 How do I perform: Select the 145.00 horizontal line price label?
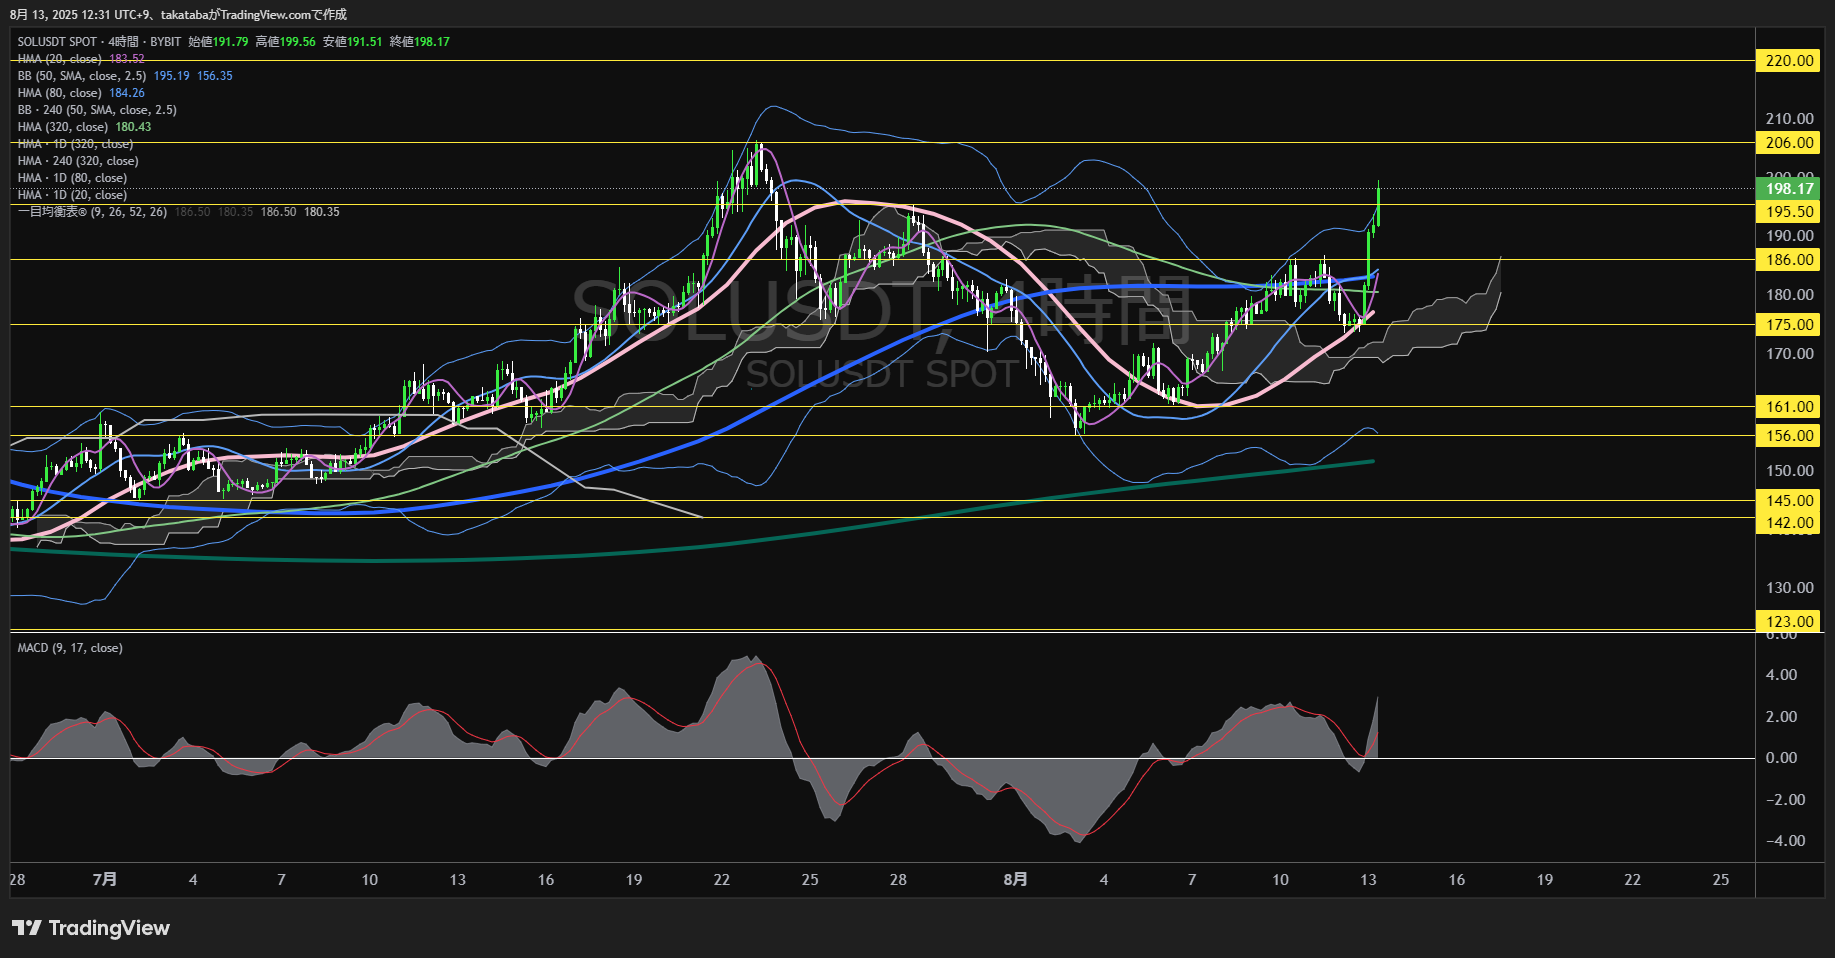[1789, 501]
